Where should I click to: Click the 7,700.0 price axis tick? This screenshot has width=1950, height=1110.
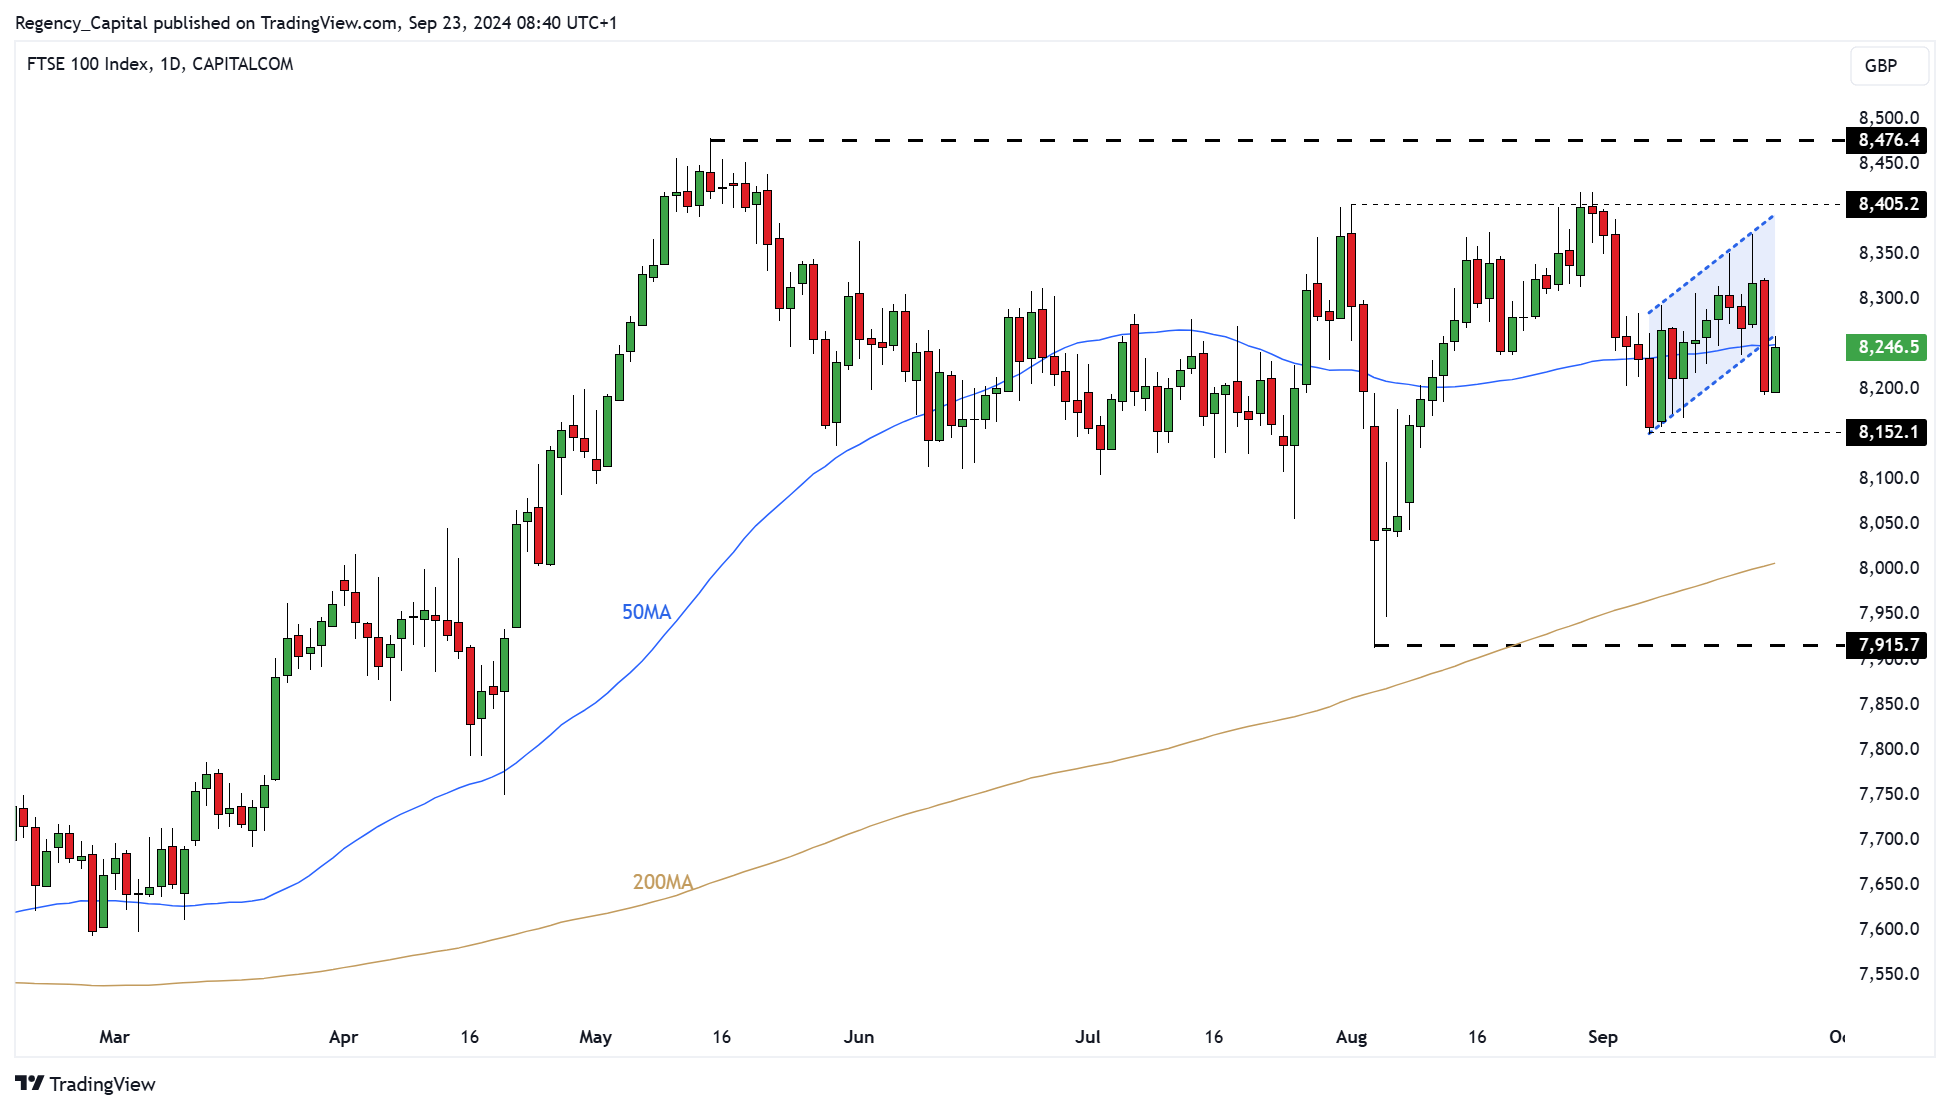(1888, 839)
